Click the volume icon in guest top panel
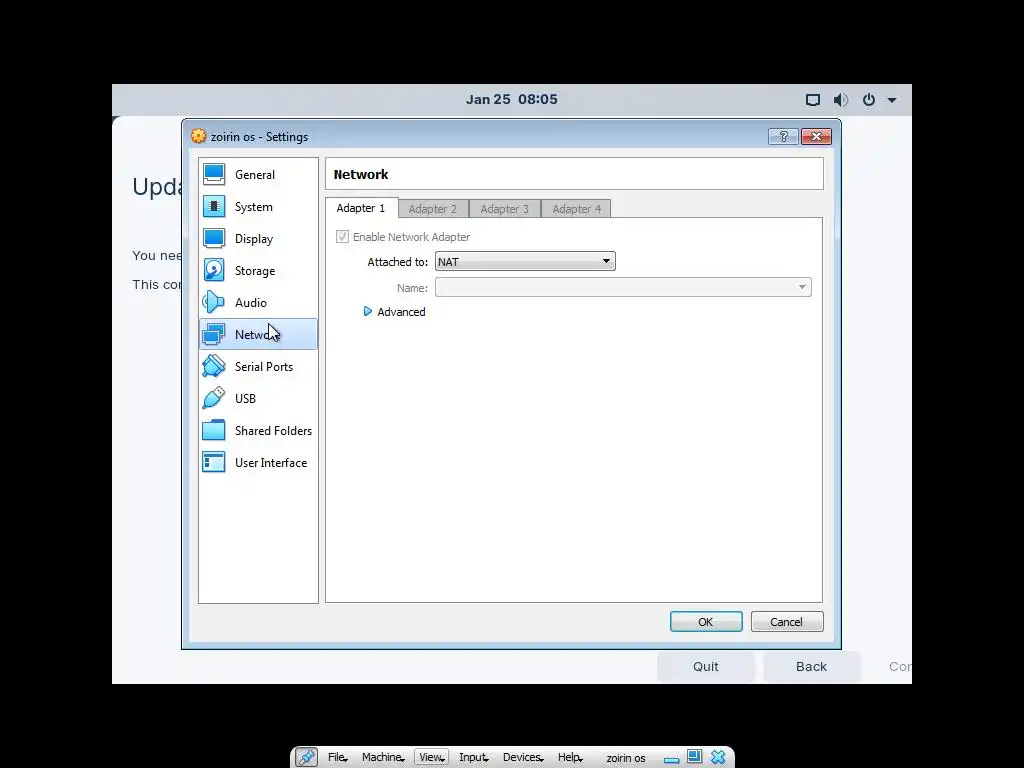Viewport: 1024px width, 768px height. 840,100
